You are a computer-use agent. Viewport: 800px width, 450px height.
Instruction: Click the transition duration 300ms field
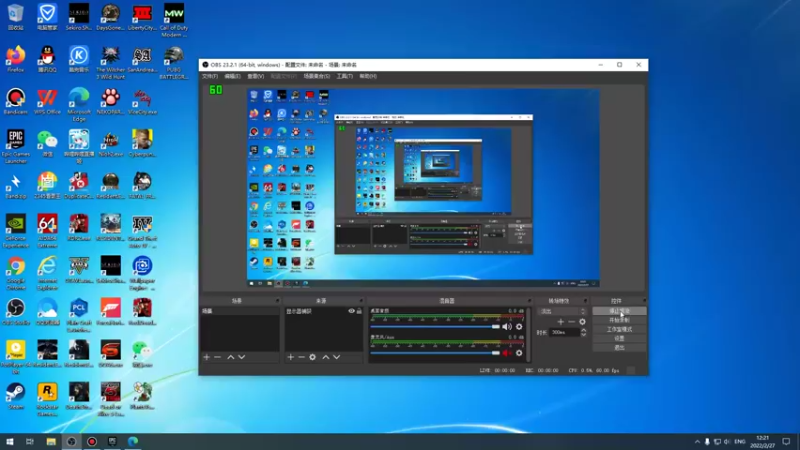coord(564,332)
